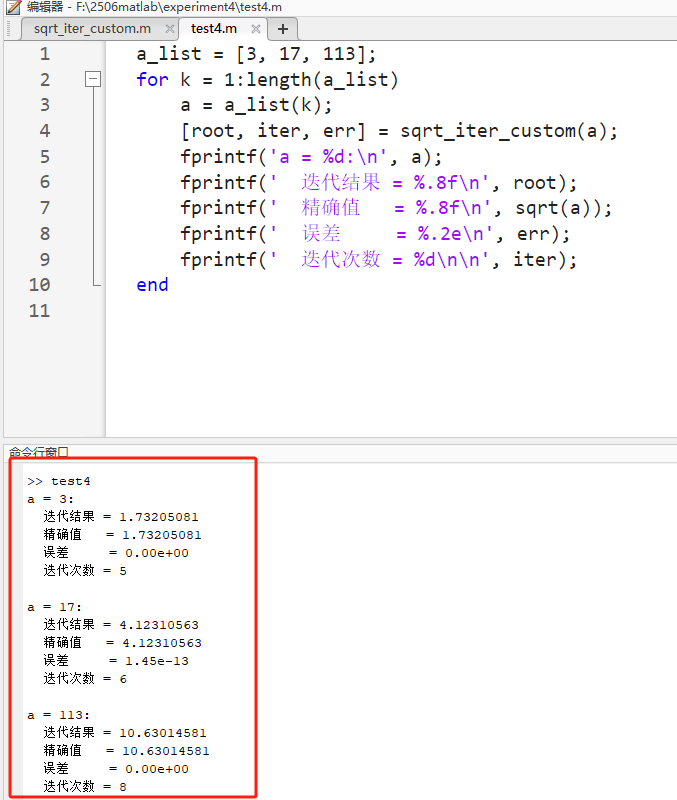Click the editor pencil icon in title bar
This screenshot has width=677, height=800.
click(14, 7)
